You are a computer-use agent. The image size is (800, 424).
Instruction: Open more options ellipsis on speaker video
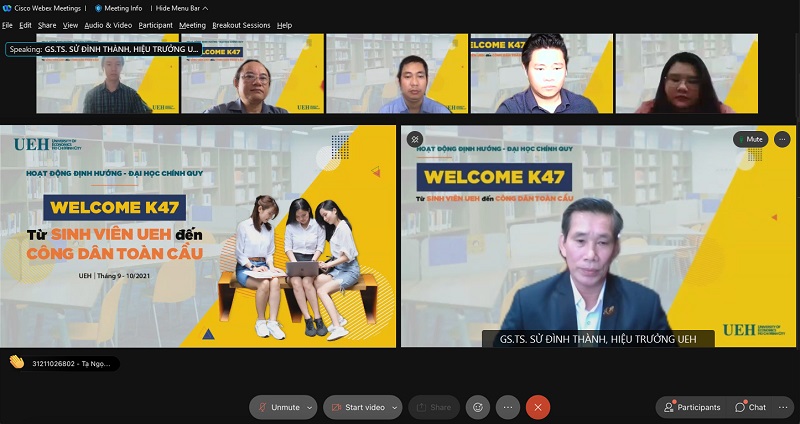[782, 139]
